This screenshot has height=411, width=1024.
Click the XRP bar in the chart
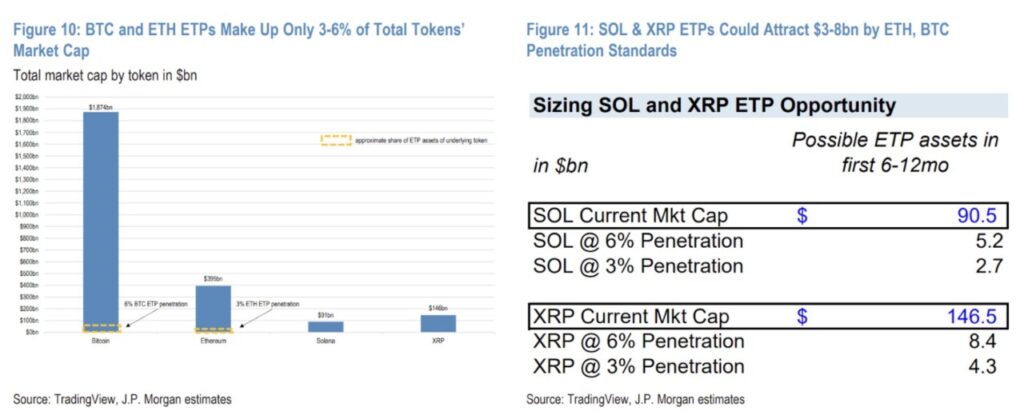tap(439, 323)
